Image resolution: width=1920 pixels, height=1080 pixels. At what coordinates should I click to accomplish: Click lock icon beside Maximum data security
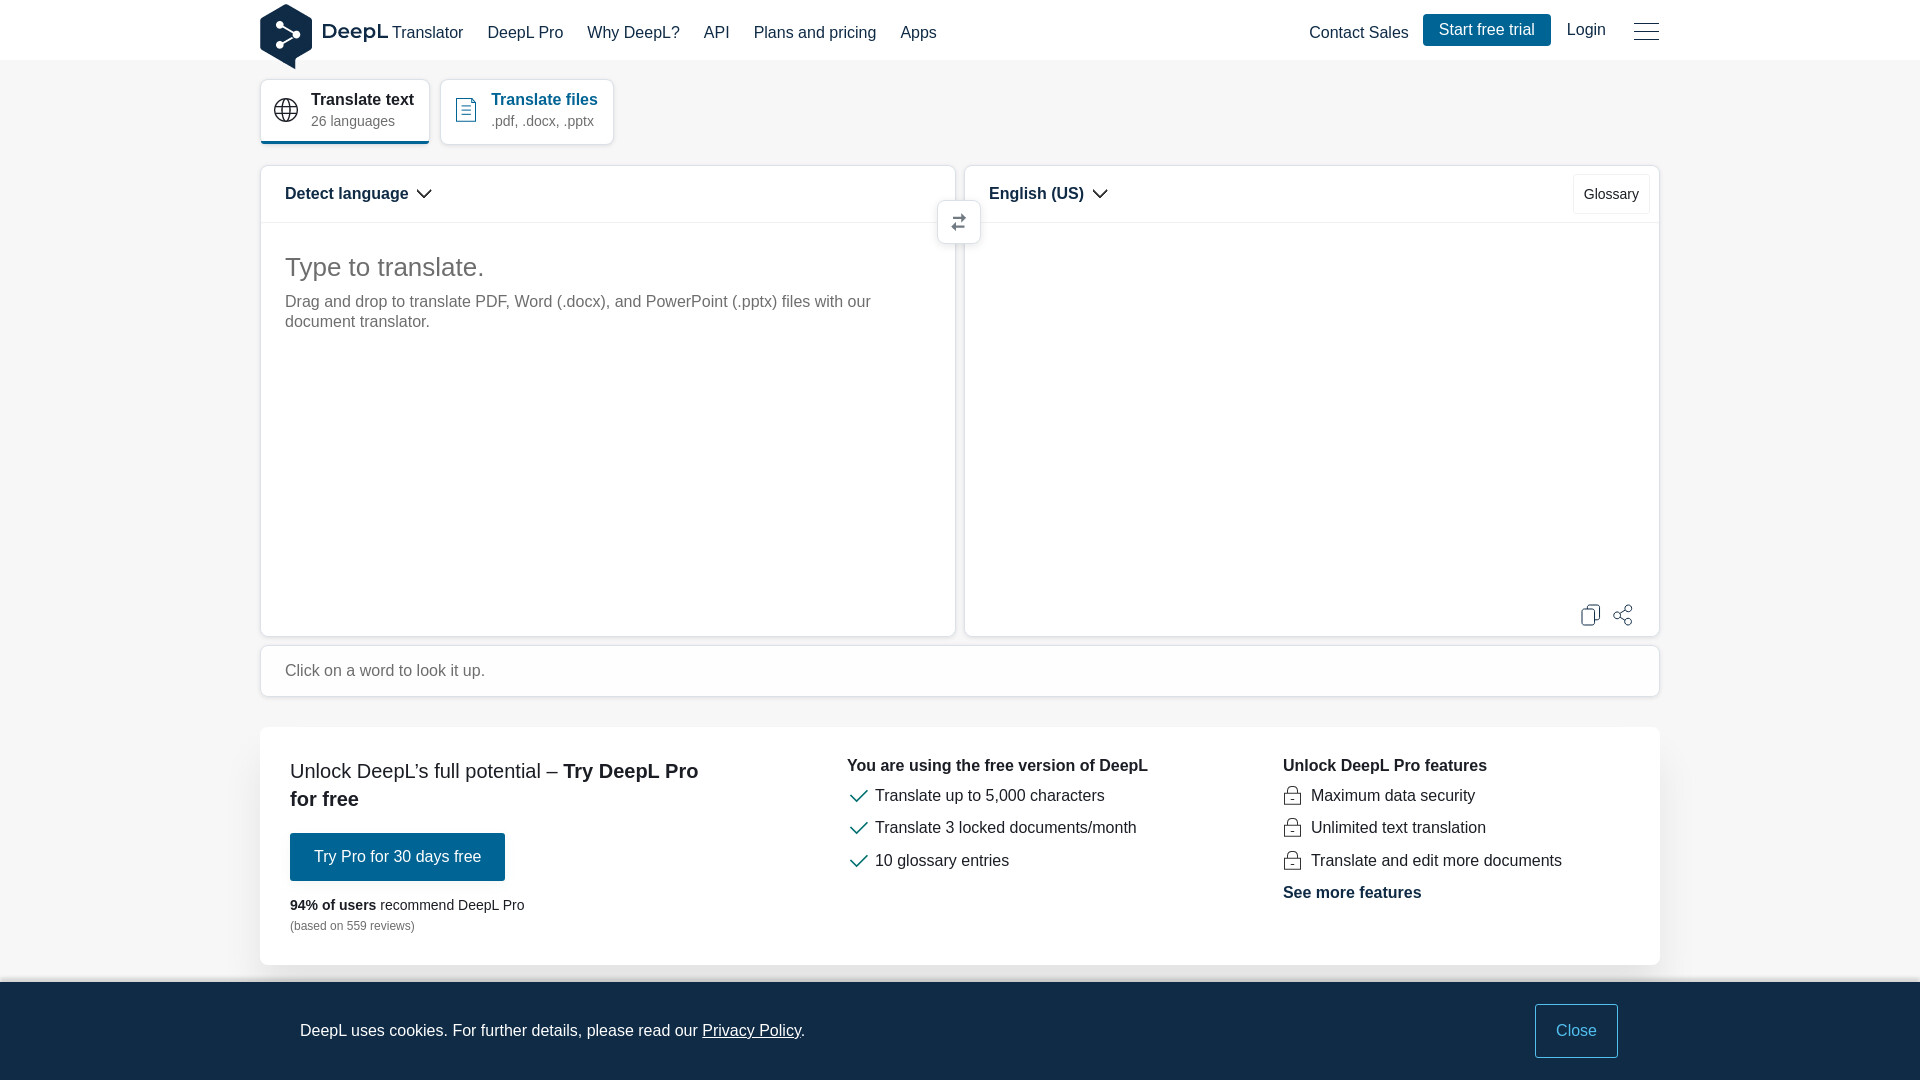[1292, 796]
